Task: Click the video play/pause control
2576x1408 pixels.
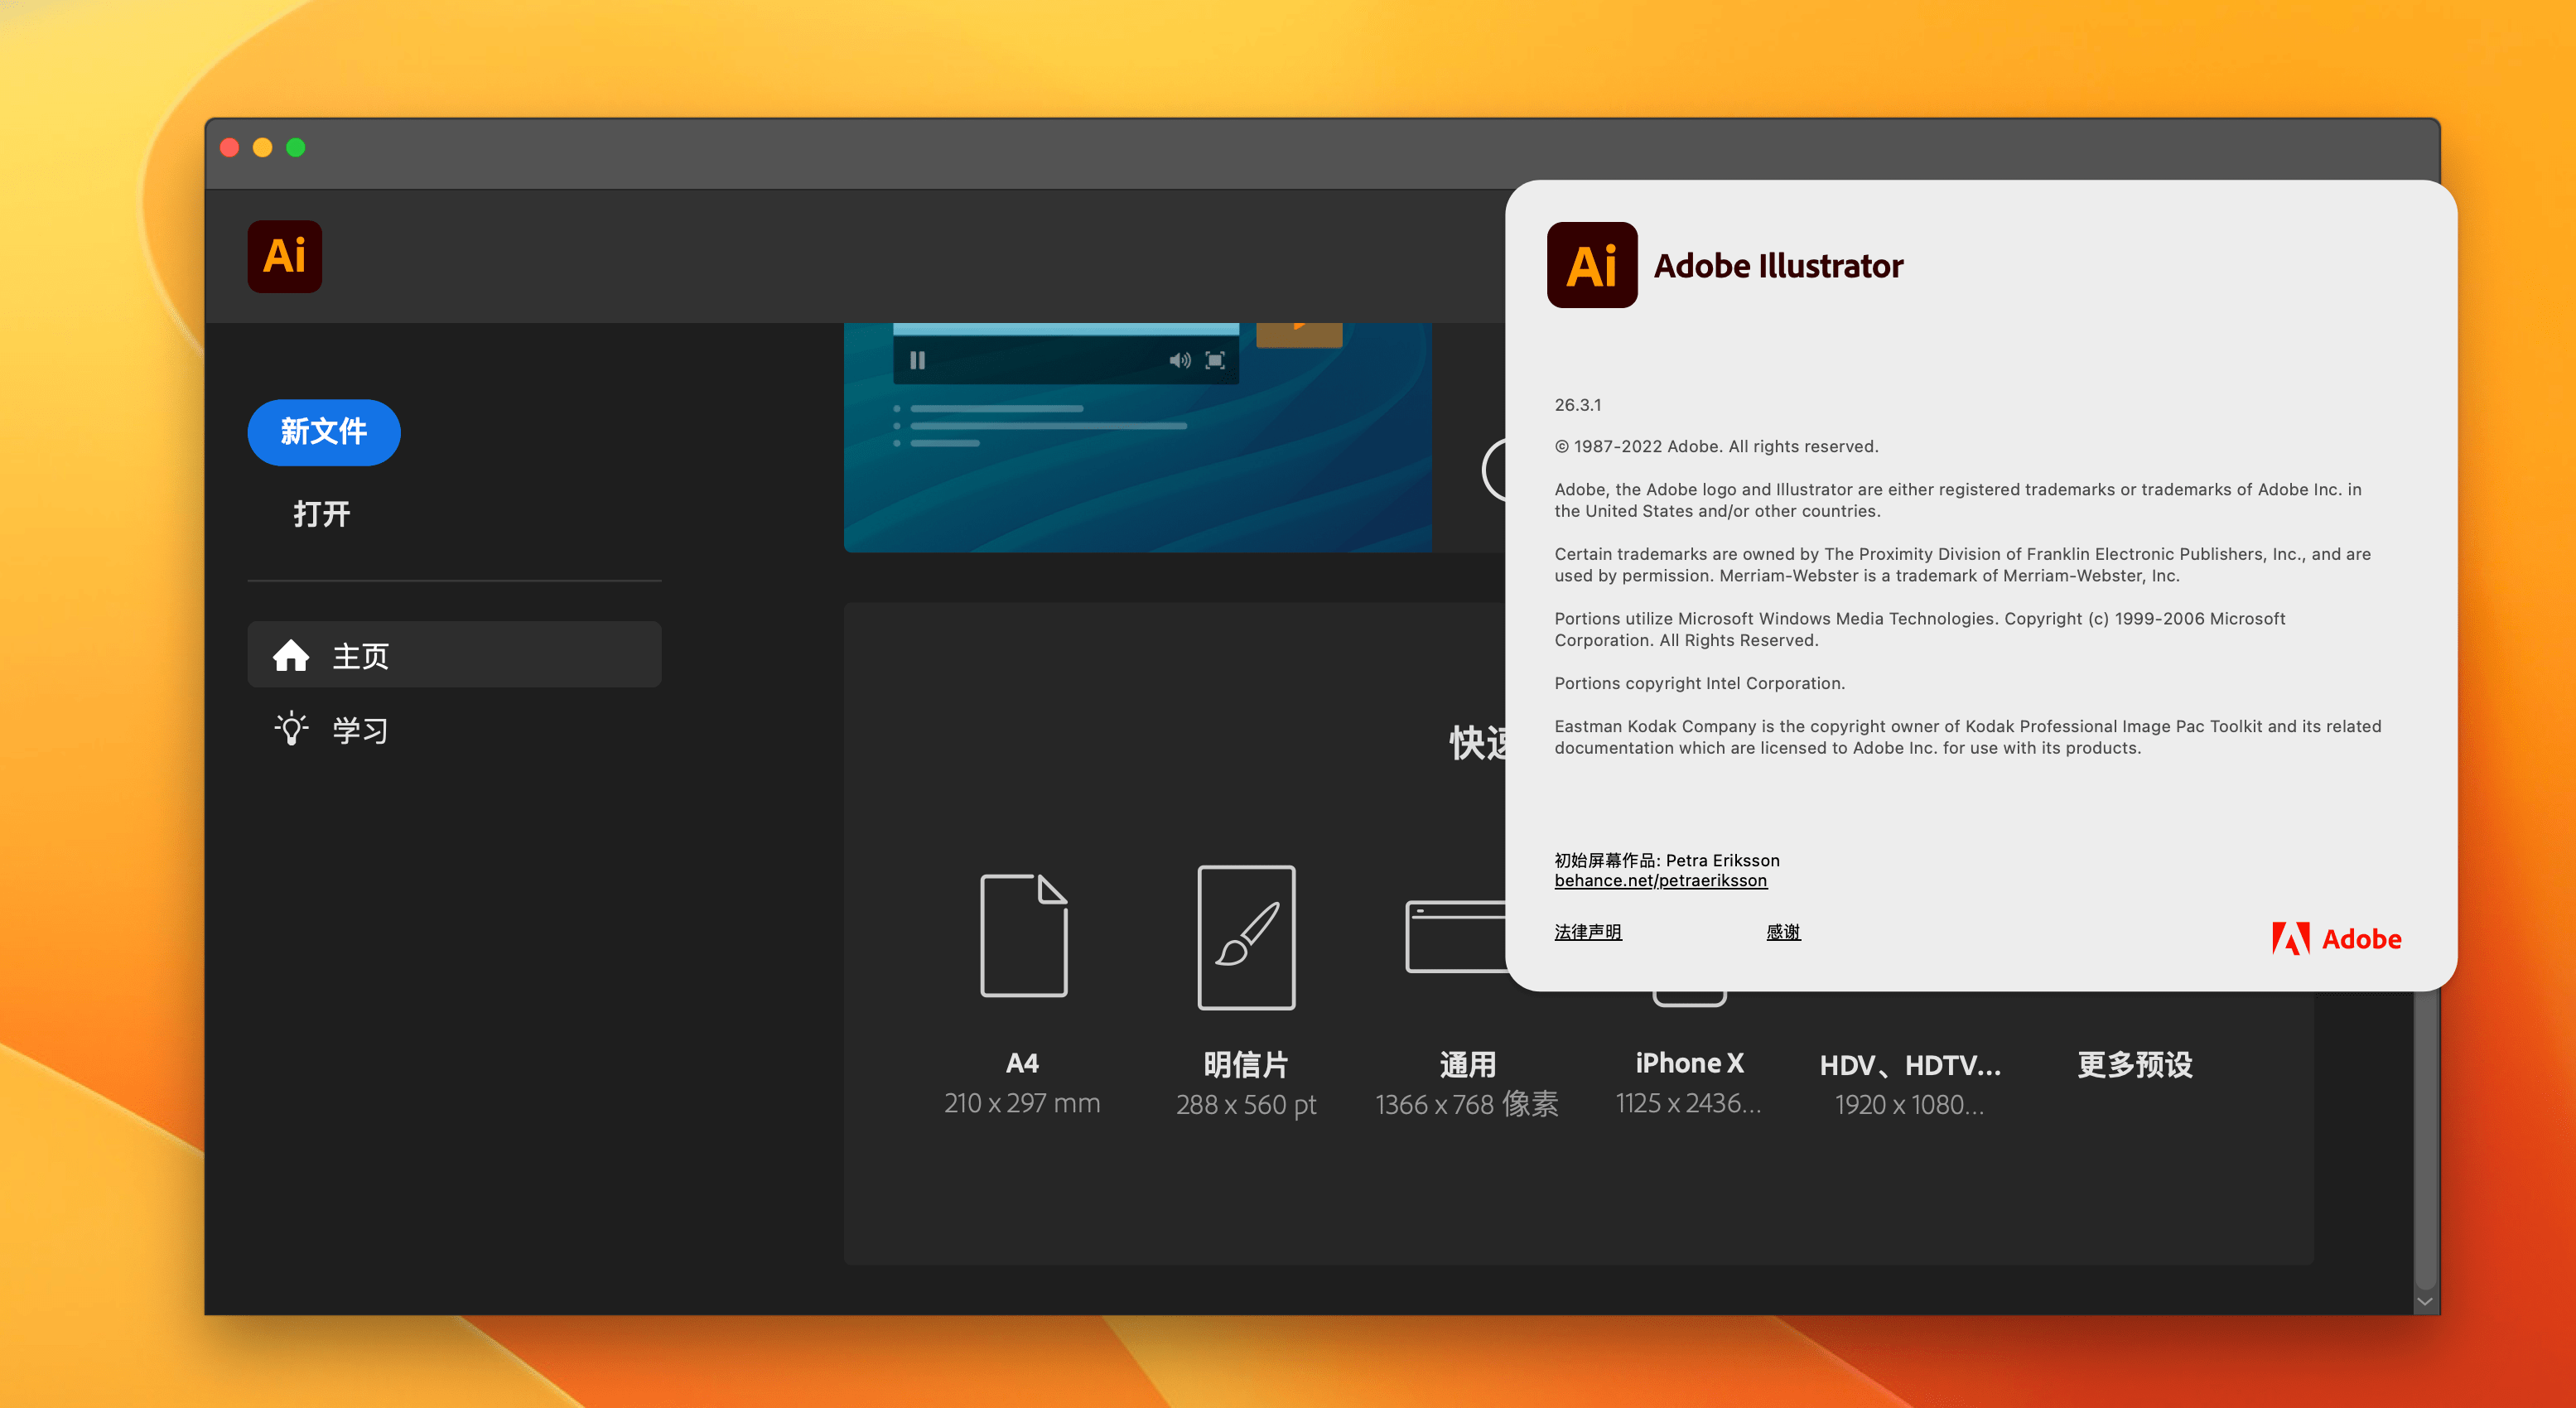Action: (919, 359)
